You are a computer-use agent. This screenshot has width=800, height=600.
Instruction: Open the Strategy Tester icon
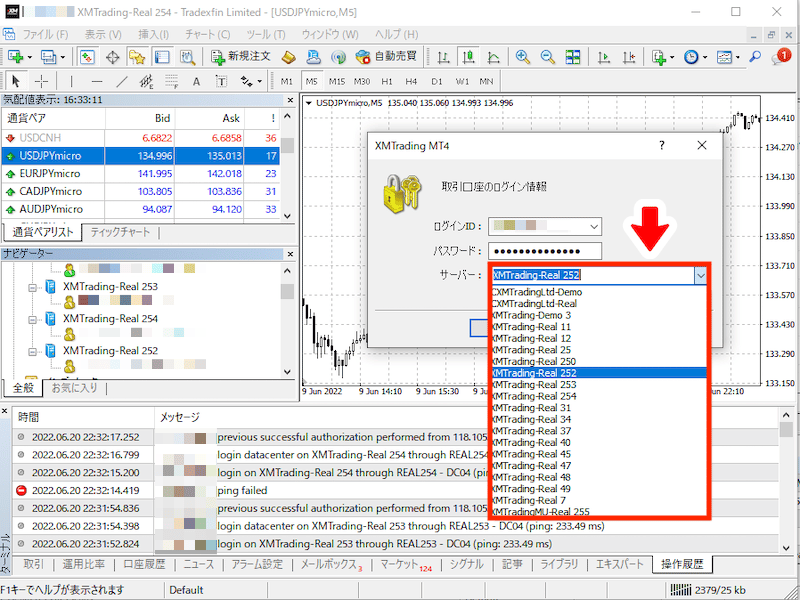click(x=187, y=57)
